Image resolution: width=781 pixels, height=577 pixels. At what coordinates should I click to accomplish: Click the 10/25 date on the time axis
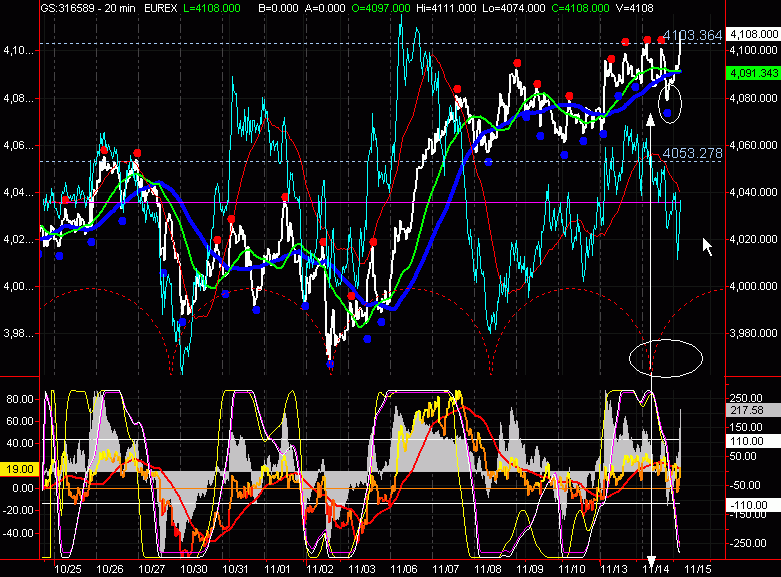[x=68, y=569]
